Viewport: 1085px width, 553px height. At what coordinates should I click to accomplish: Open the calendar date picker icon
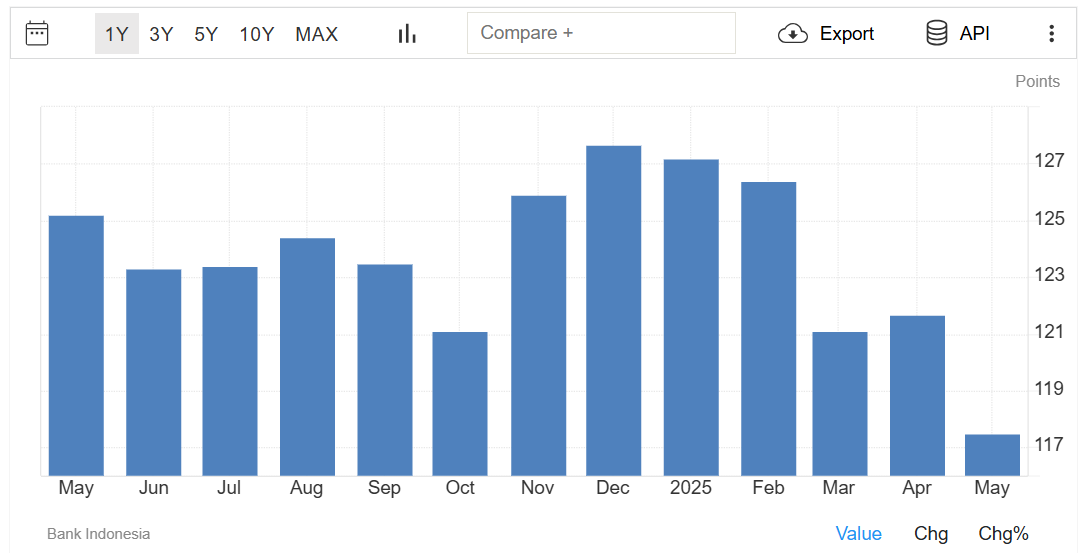click(37, 33)
